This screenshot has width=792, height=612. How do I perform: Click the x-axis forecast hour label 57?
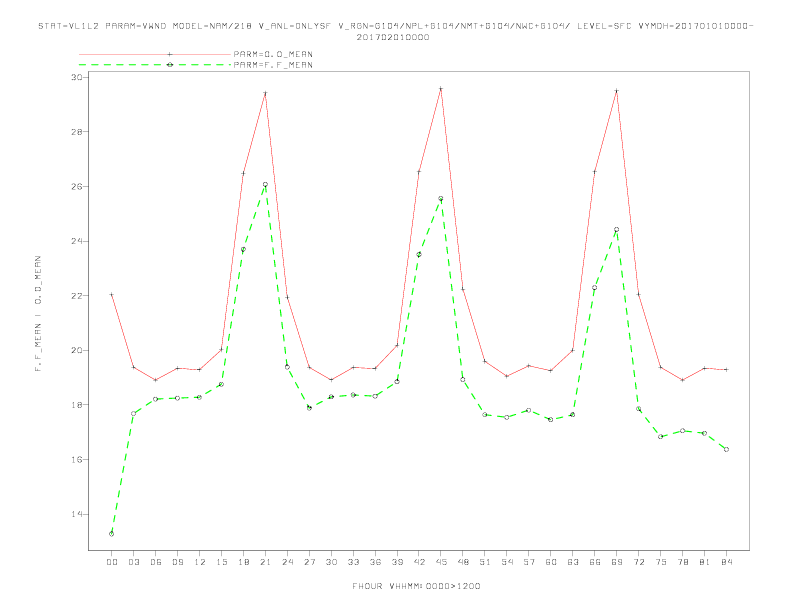529,562
